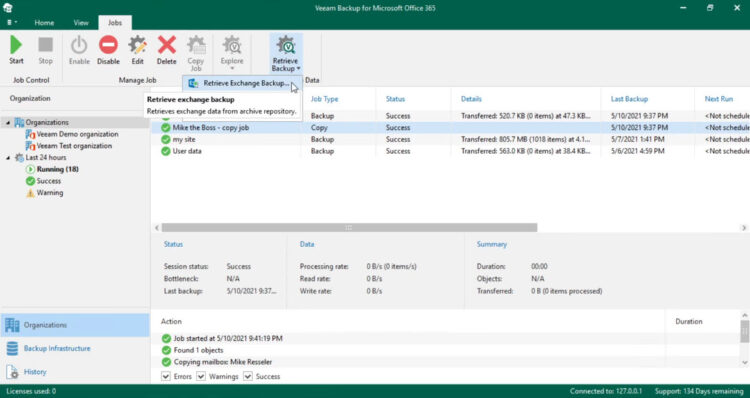Click the Running green play icon
Screen dimensions: 750x398
tap(30, 169)
